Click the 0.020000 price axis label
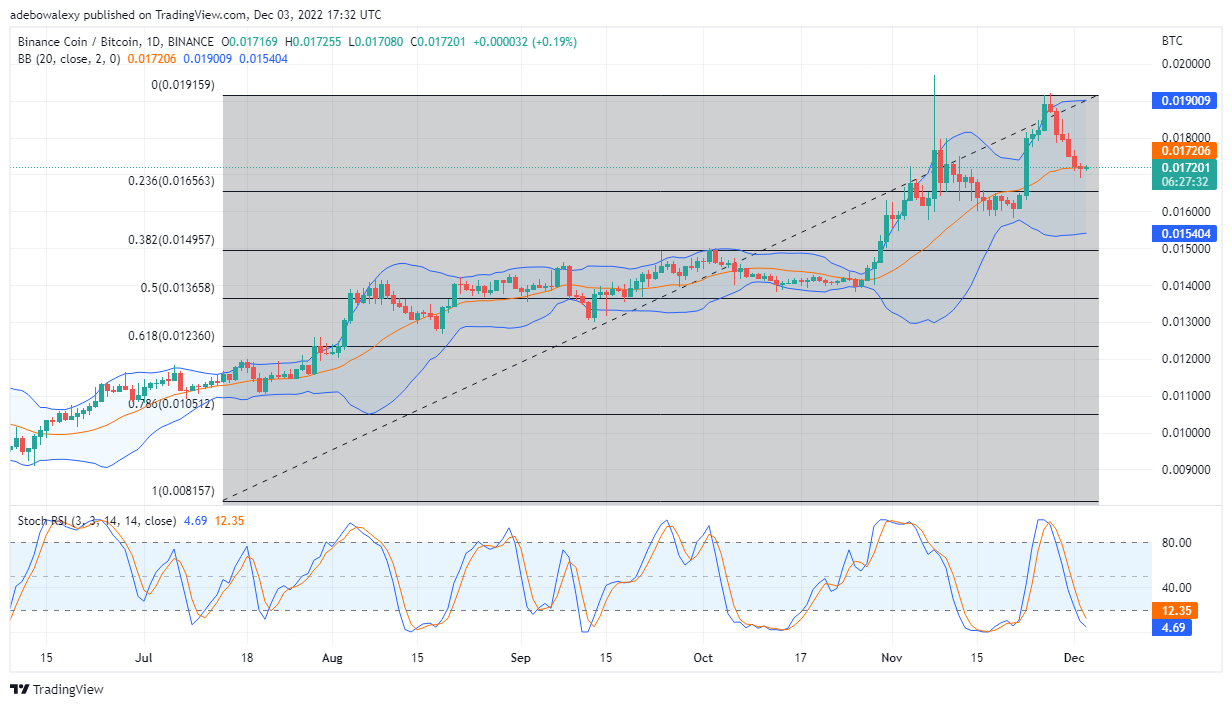The image size is (1232, 707). click(1185, 64)
